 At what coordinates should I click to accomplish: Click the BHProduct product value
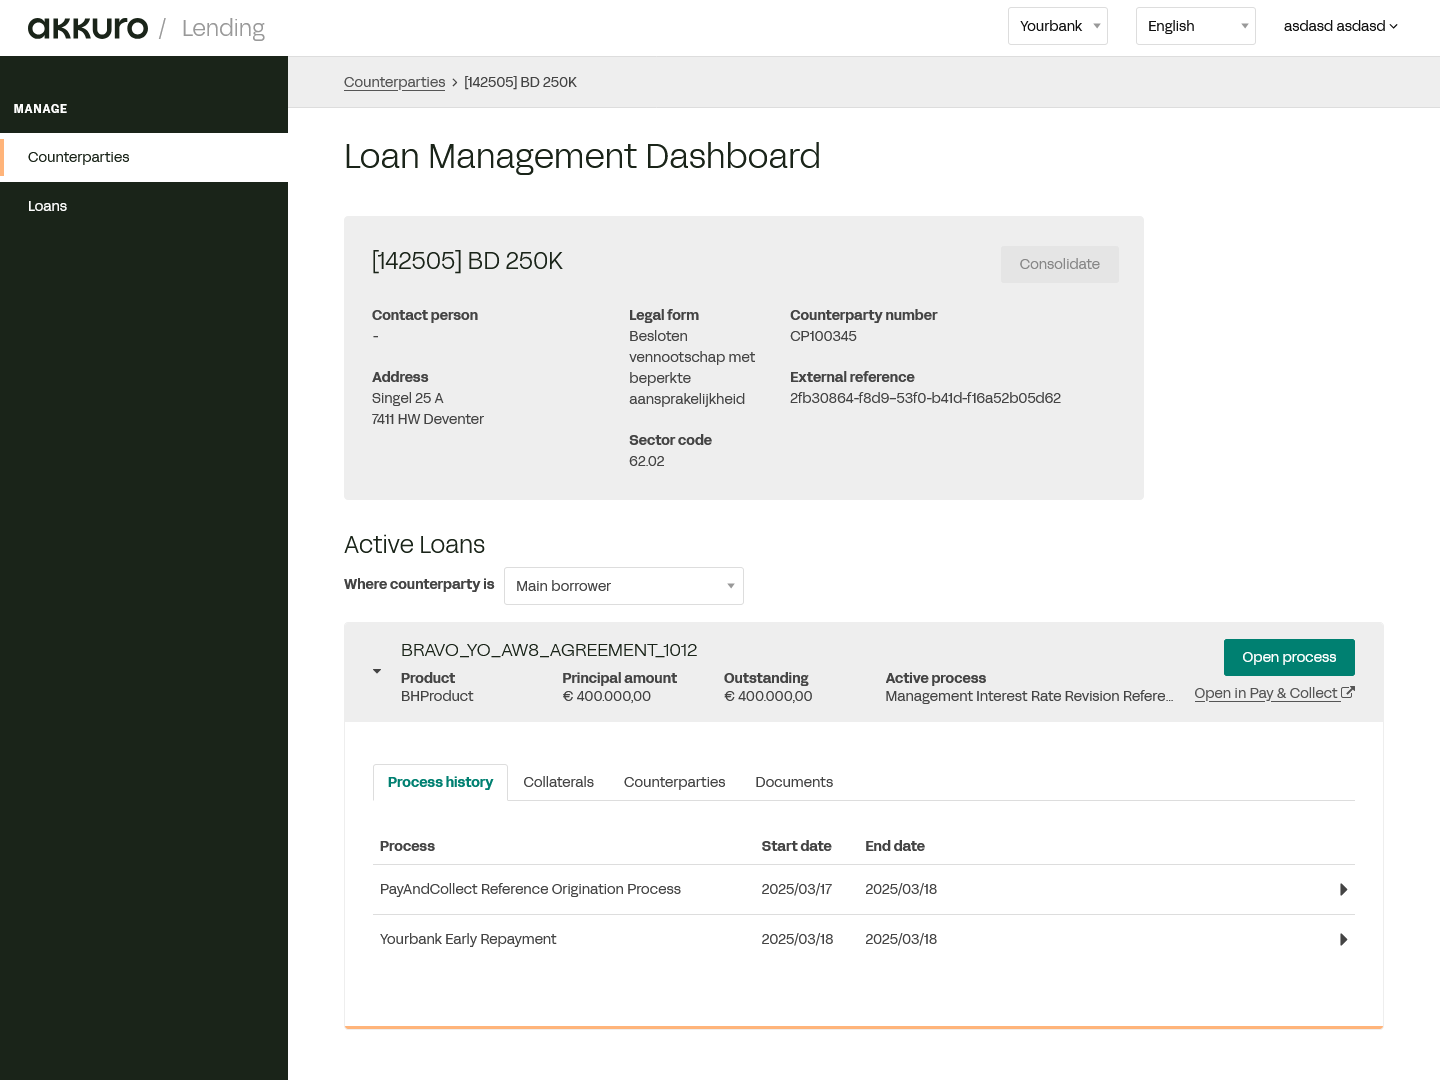437,696
